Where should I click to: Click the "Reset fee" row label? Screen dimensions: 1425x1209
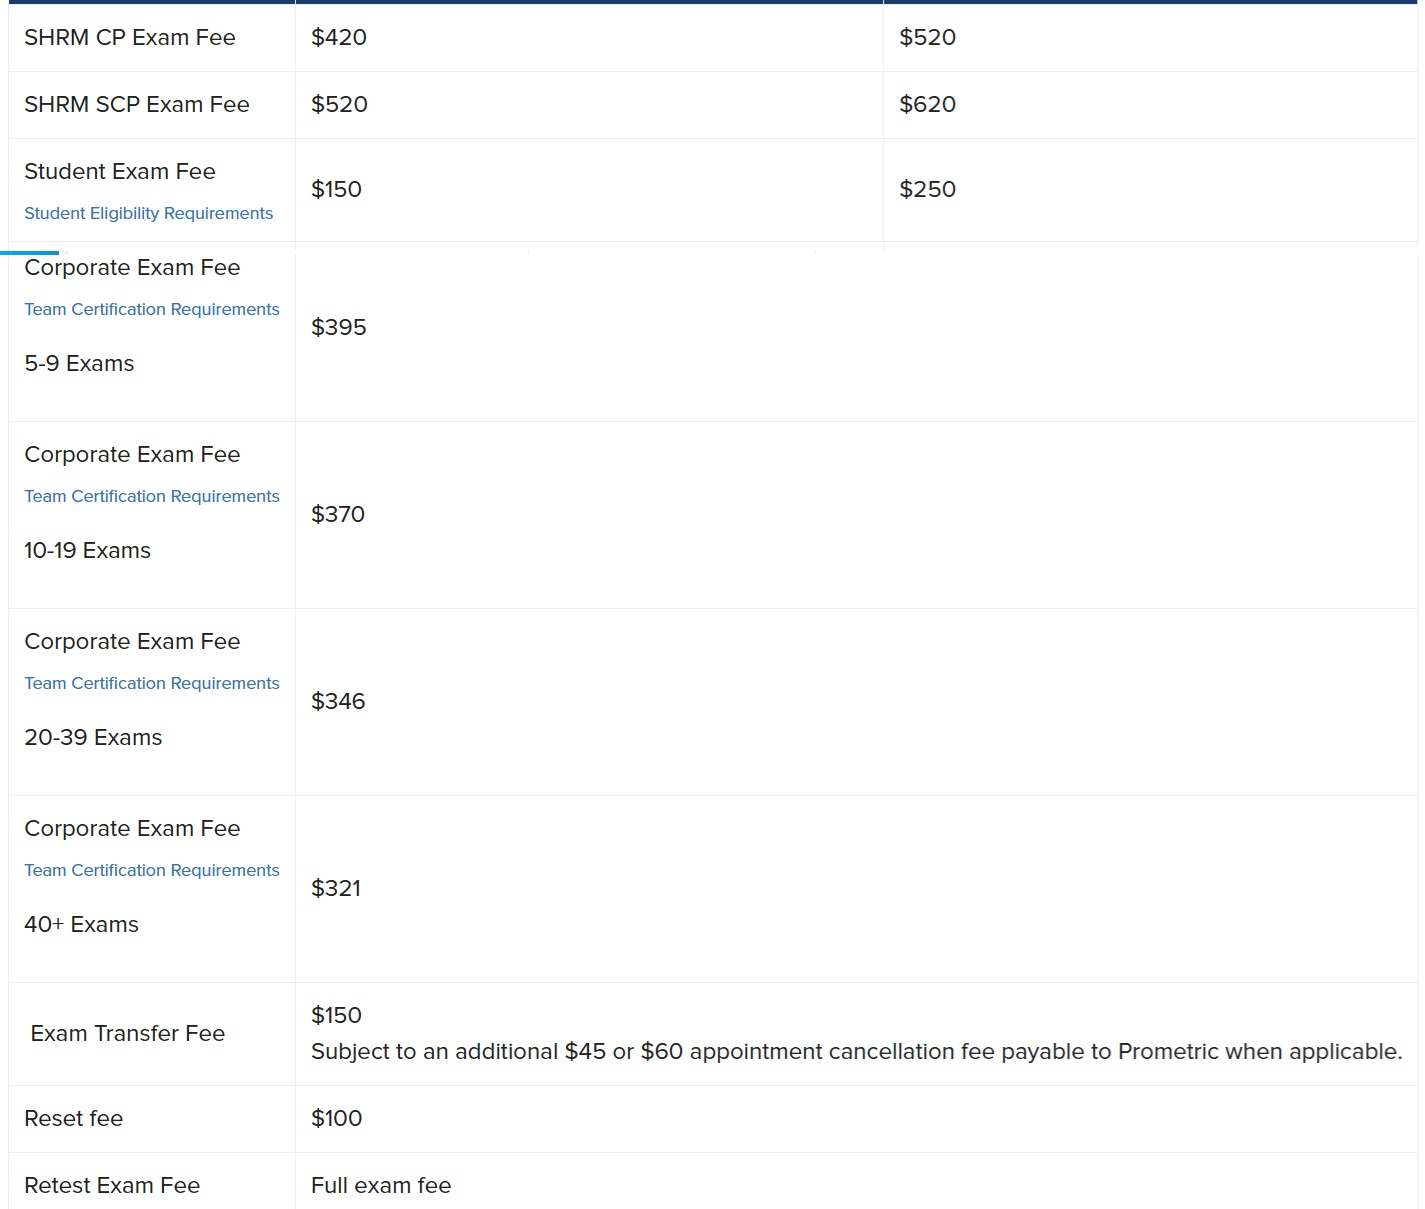click(x=73, y=1118)
